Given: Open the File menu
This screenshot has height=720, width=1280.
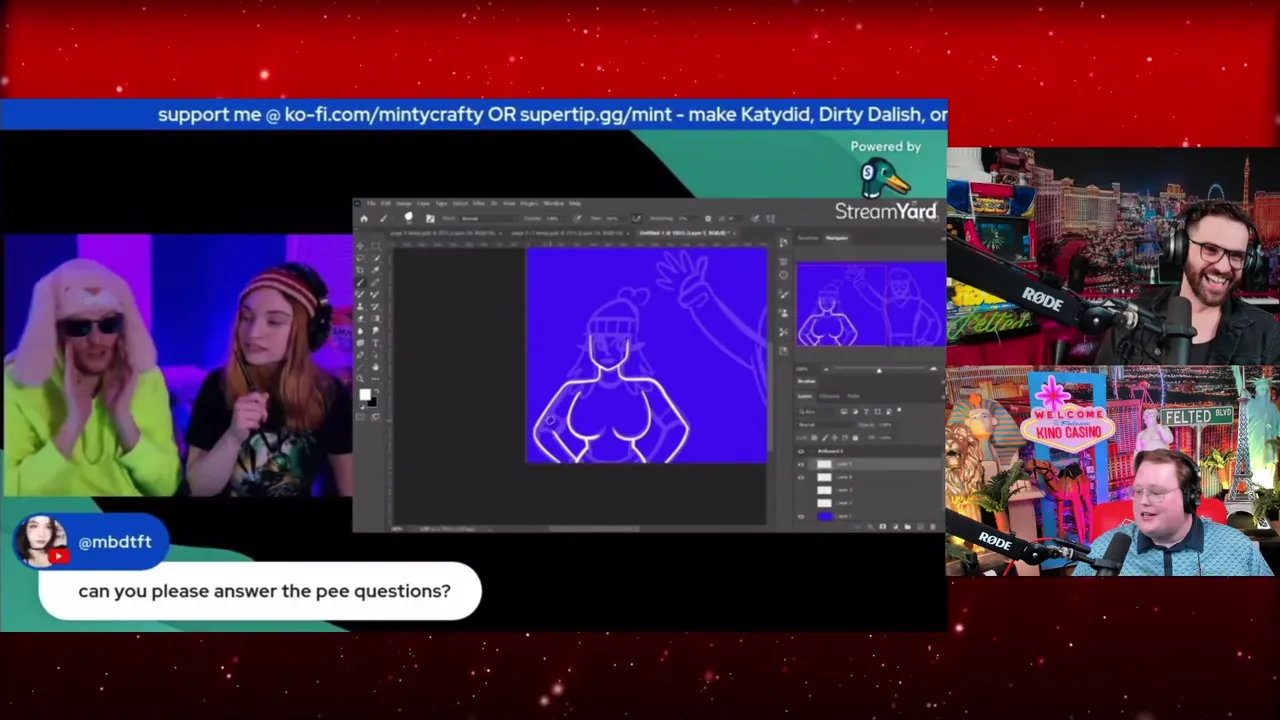Looking at the screenshot, I should [x=371, y=203].
